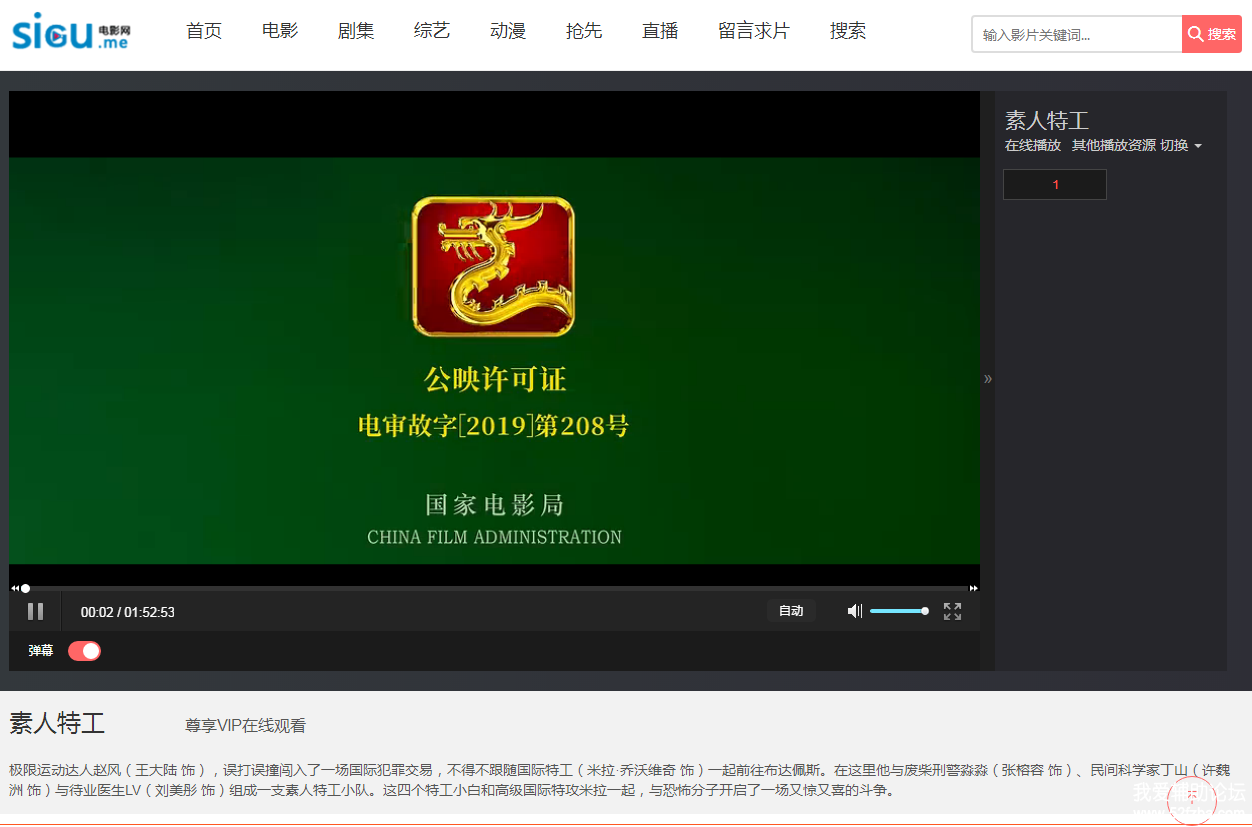The image size is (1252, 827).
Task: Open the 直播 live section
Action: [x=660, y=31]
